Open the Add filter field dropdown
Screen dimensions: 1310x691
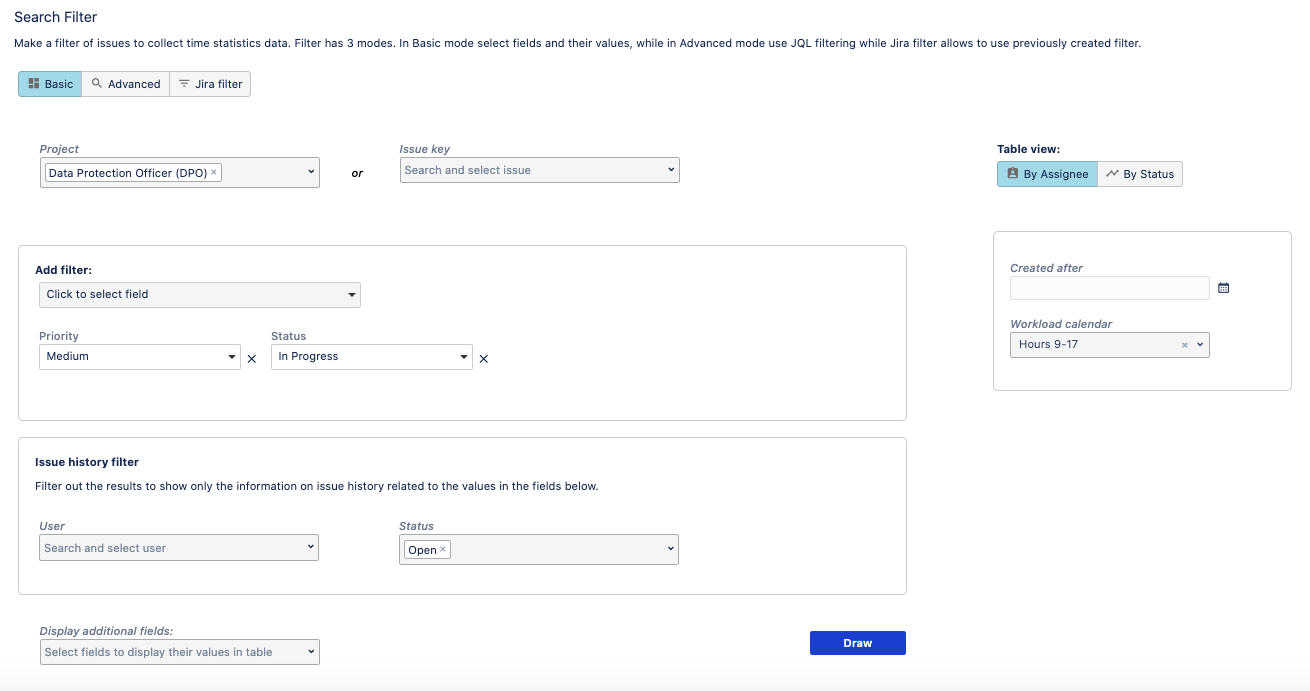tap(200, 294)
